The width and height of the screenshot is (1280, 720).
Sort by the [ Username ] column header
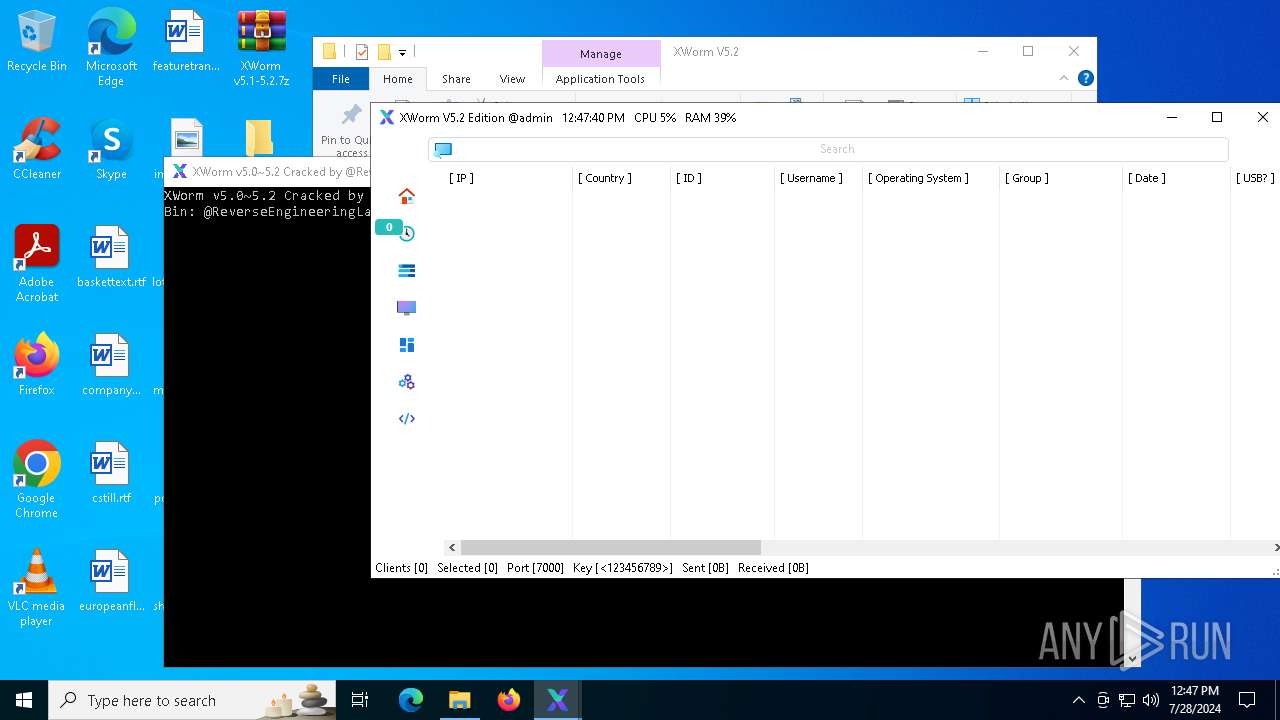click(811, 178)
